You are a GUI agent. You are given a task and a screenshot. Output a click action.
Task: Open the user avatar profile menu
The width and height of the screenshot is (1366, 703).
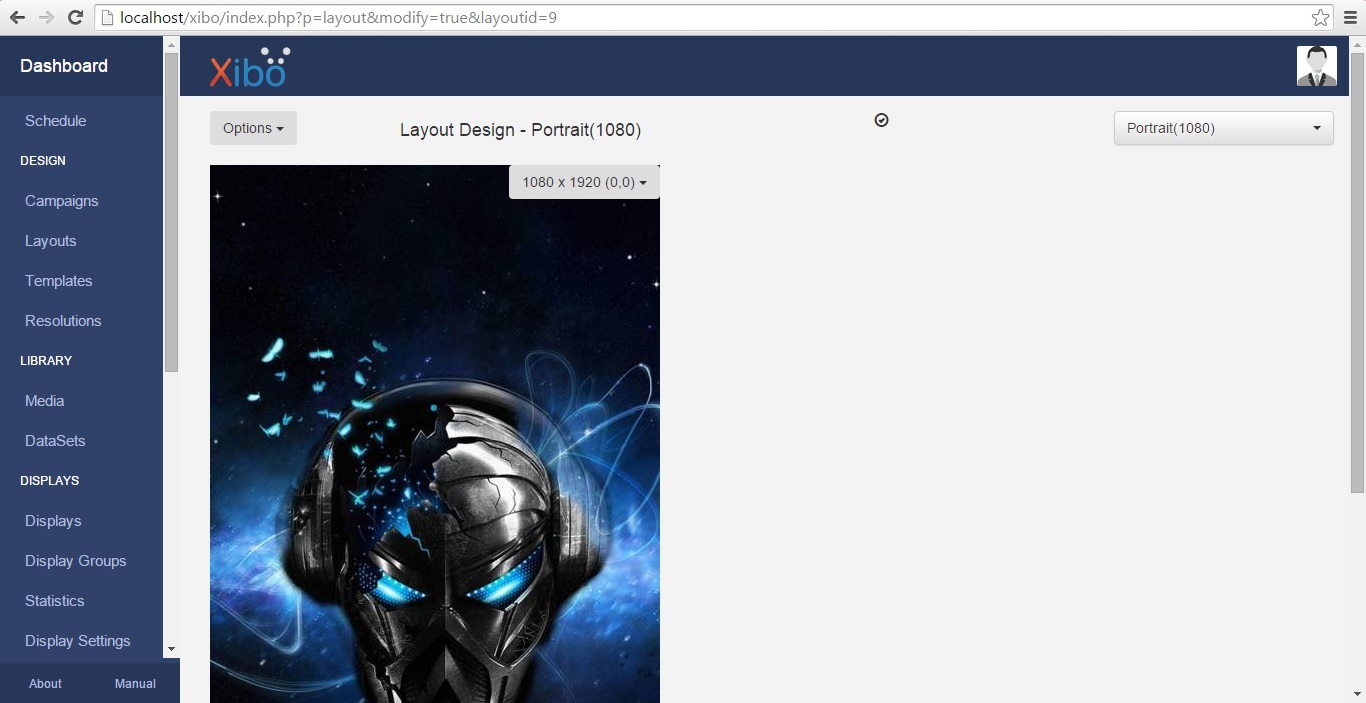tap(1317, 66)
